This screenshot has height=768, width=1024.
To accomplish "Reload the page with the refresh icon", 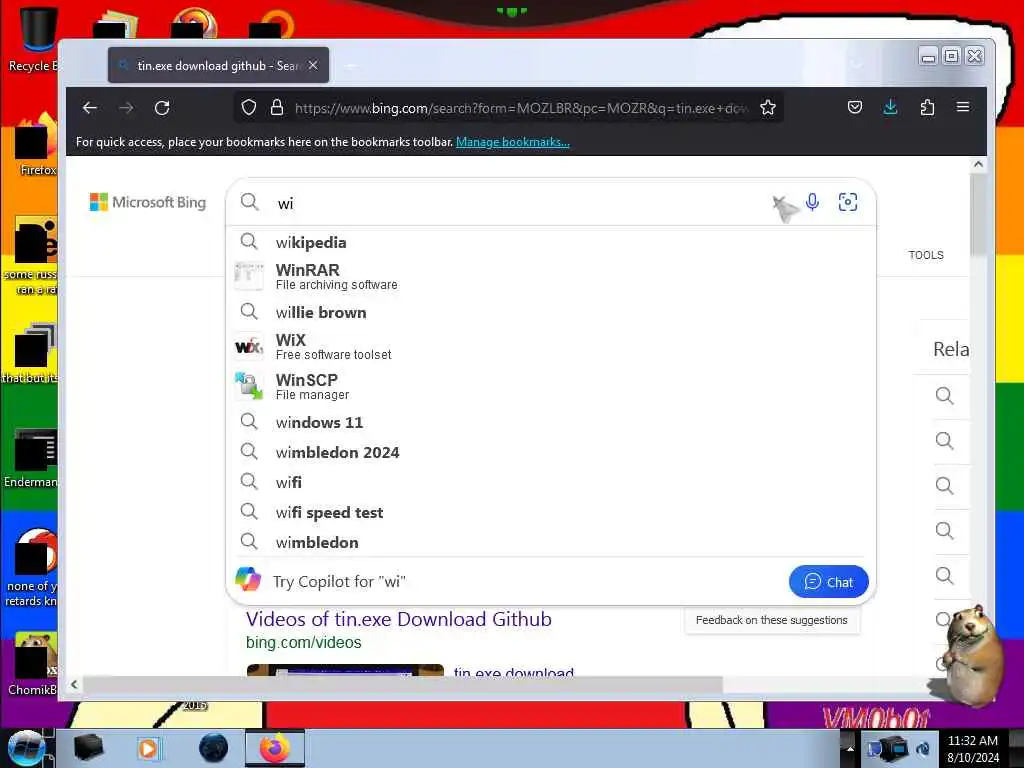I will (162, 108).
